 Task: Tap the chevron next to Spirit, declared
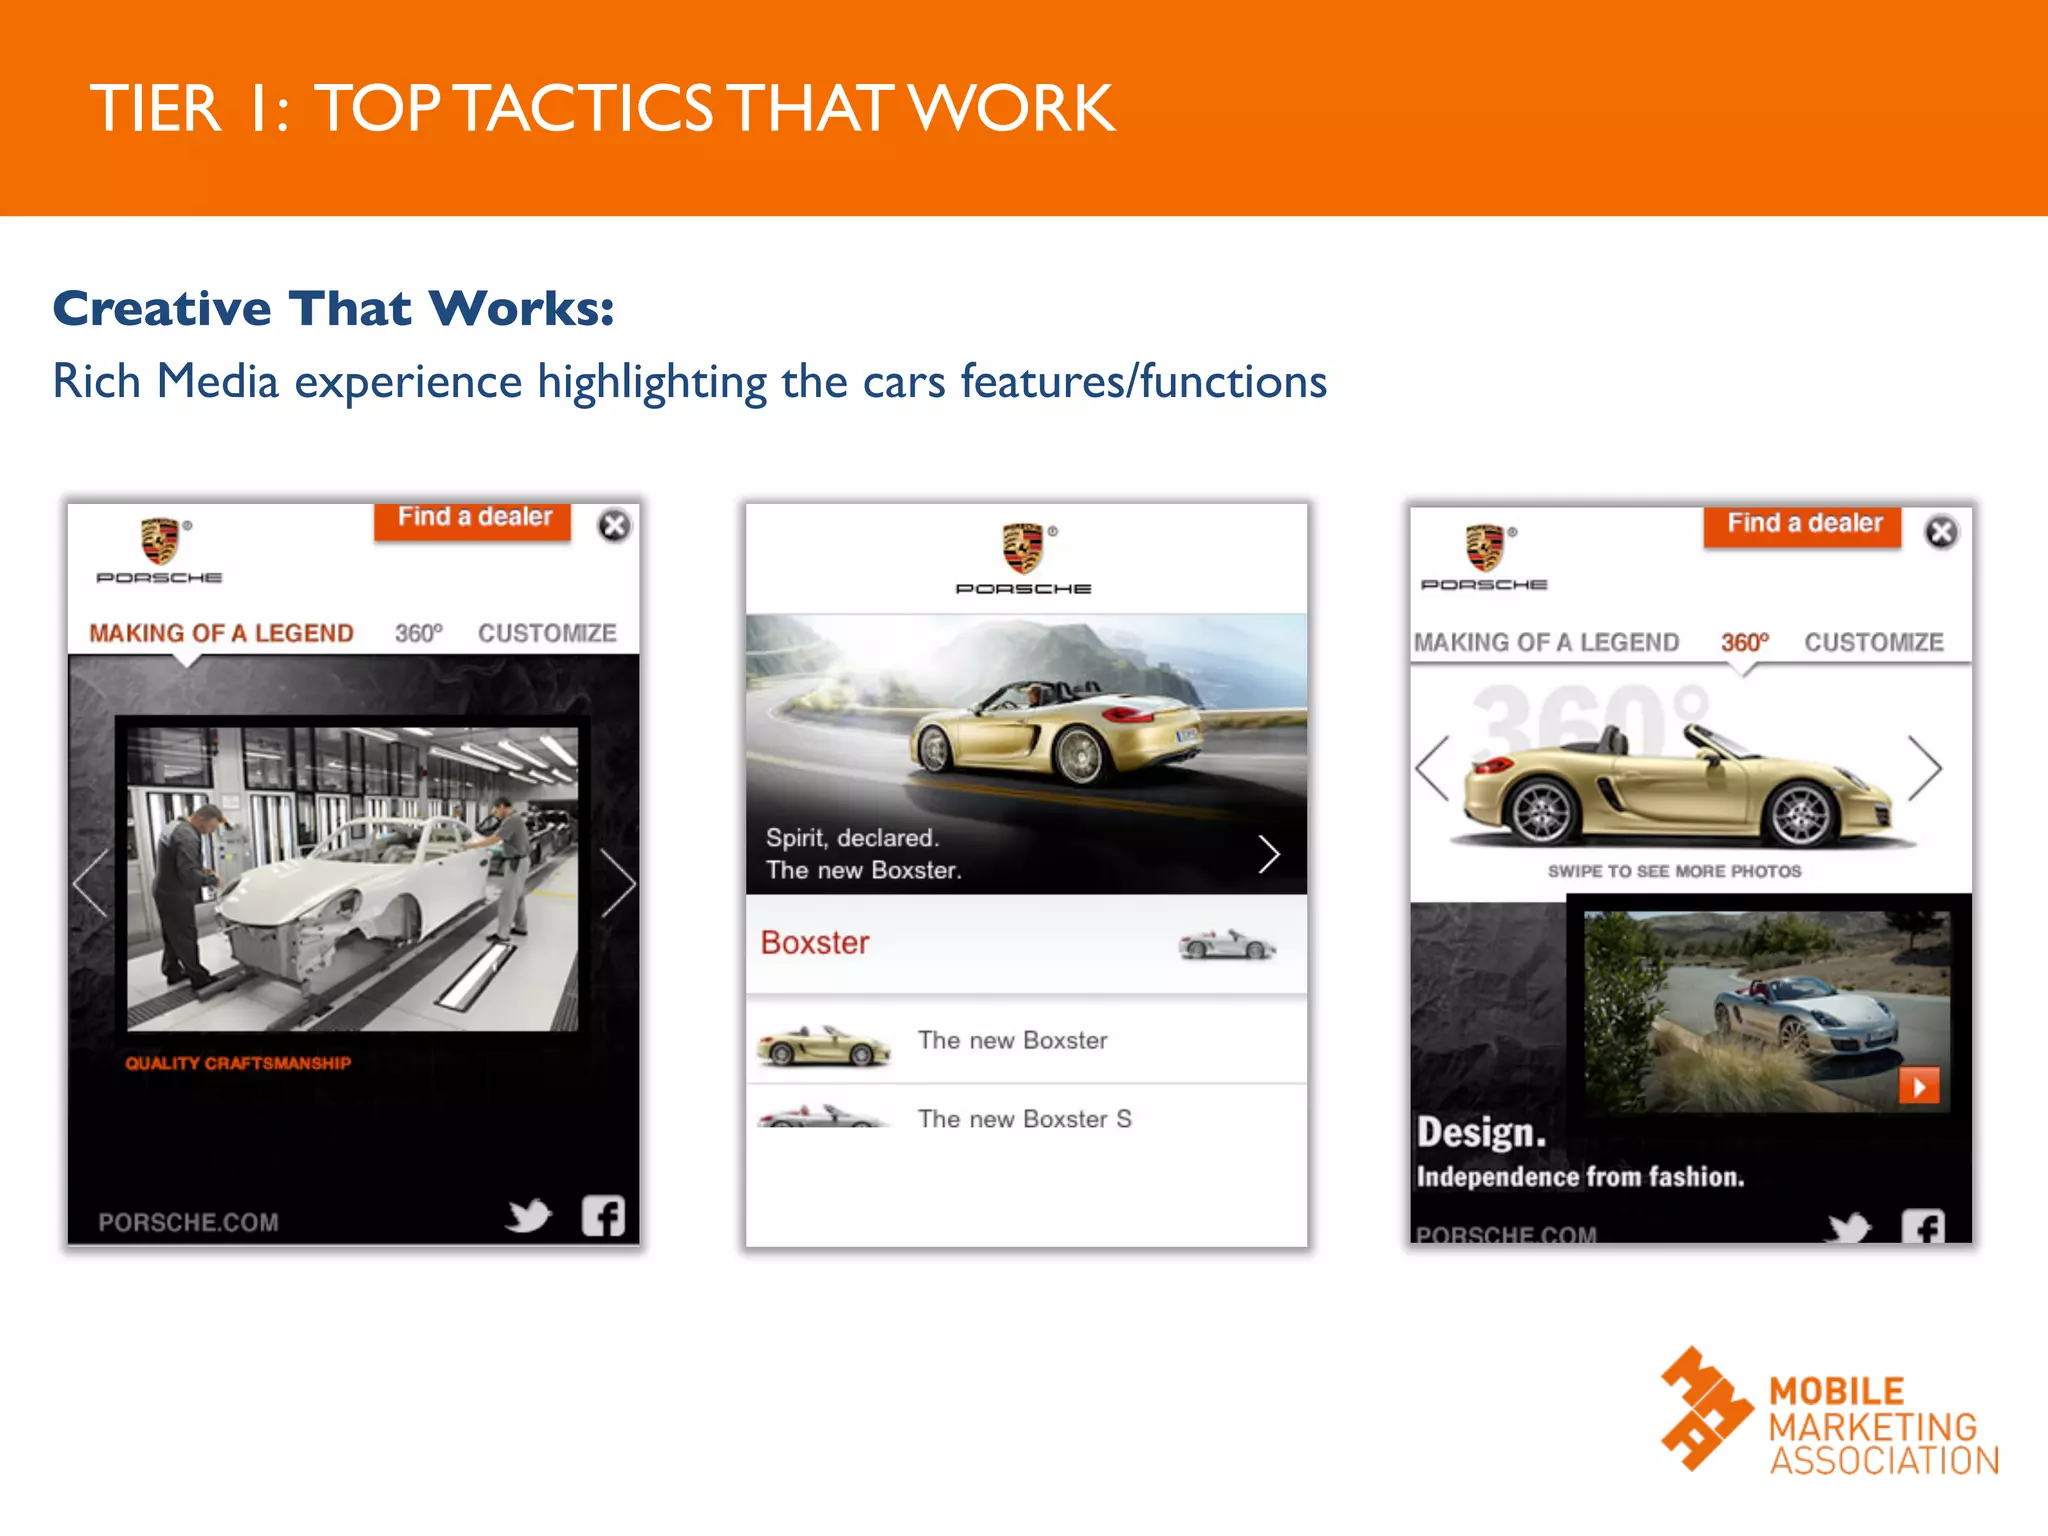pos(1269,854)
